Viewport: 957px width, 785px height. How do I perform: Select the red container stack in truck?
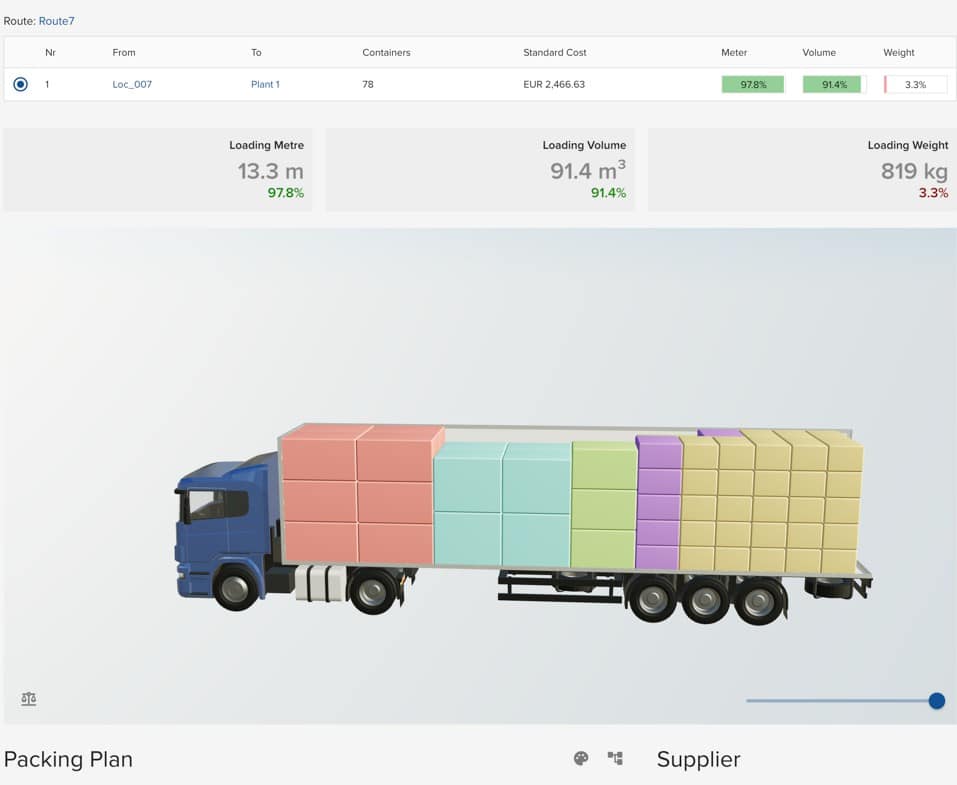tap(358, 494)
